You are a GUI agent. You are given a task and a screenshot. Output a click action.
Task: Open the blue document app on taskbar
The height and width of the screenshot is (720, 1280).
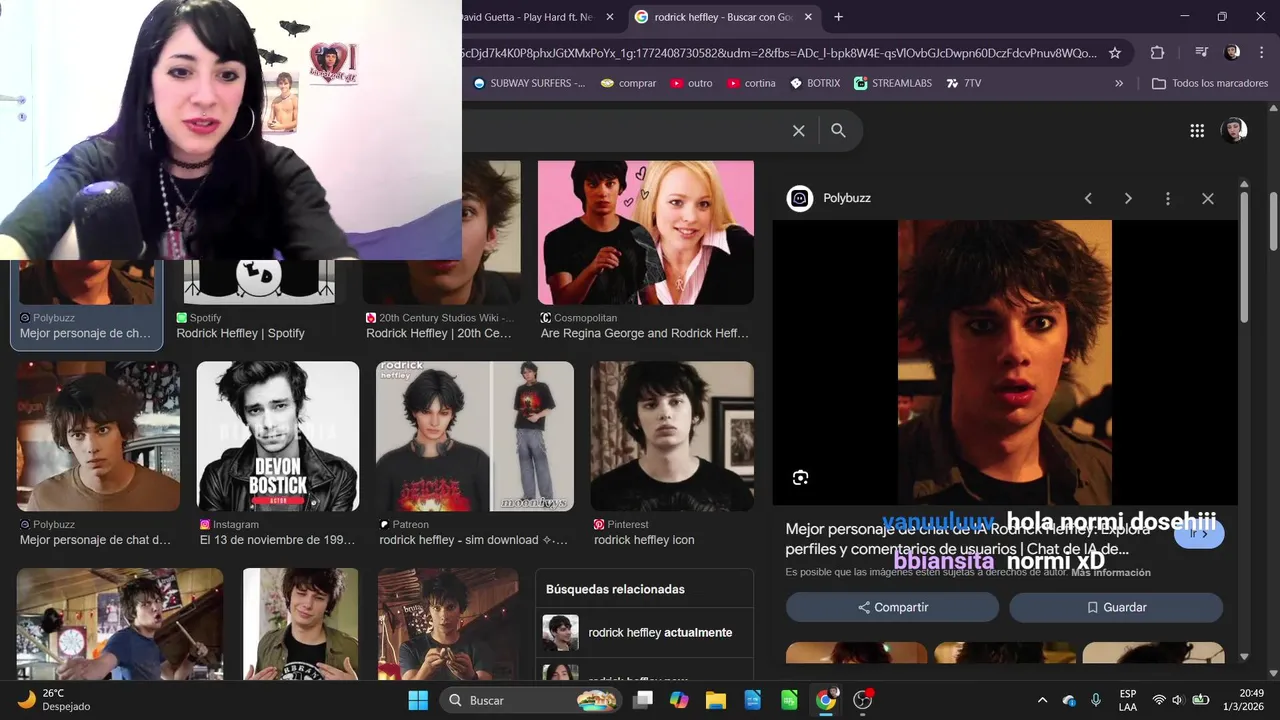click(753, 700)
